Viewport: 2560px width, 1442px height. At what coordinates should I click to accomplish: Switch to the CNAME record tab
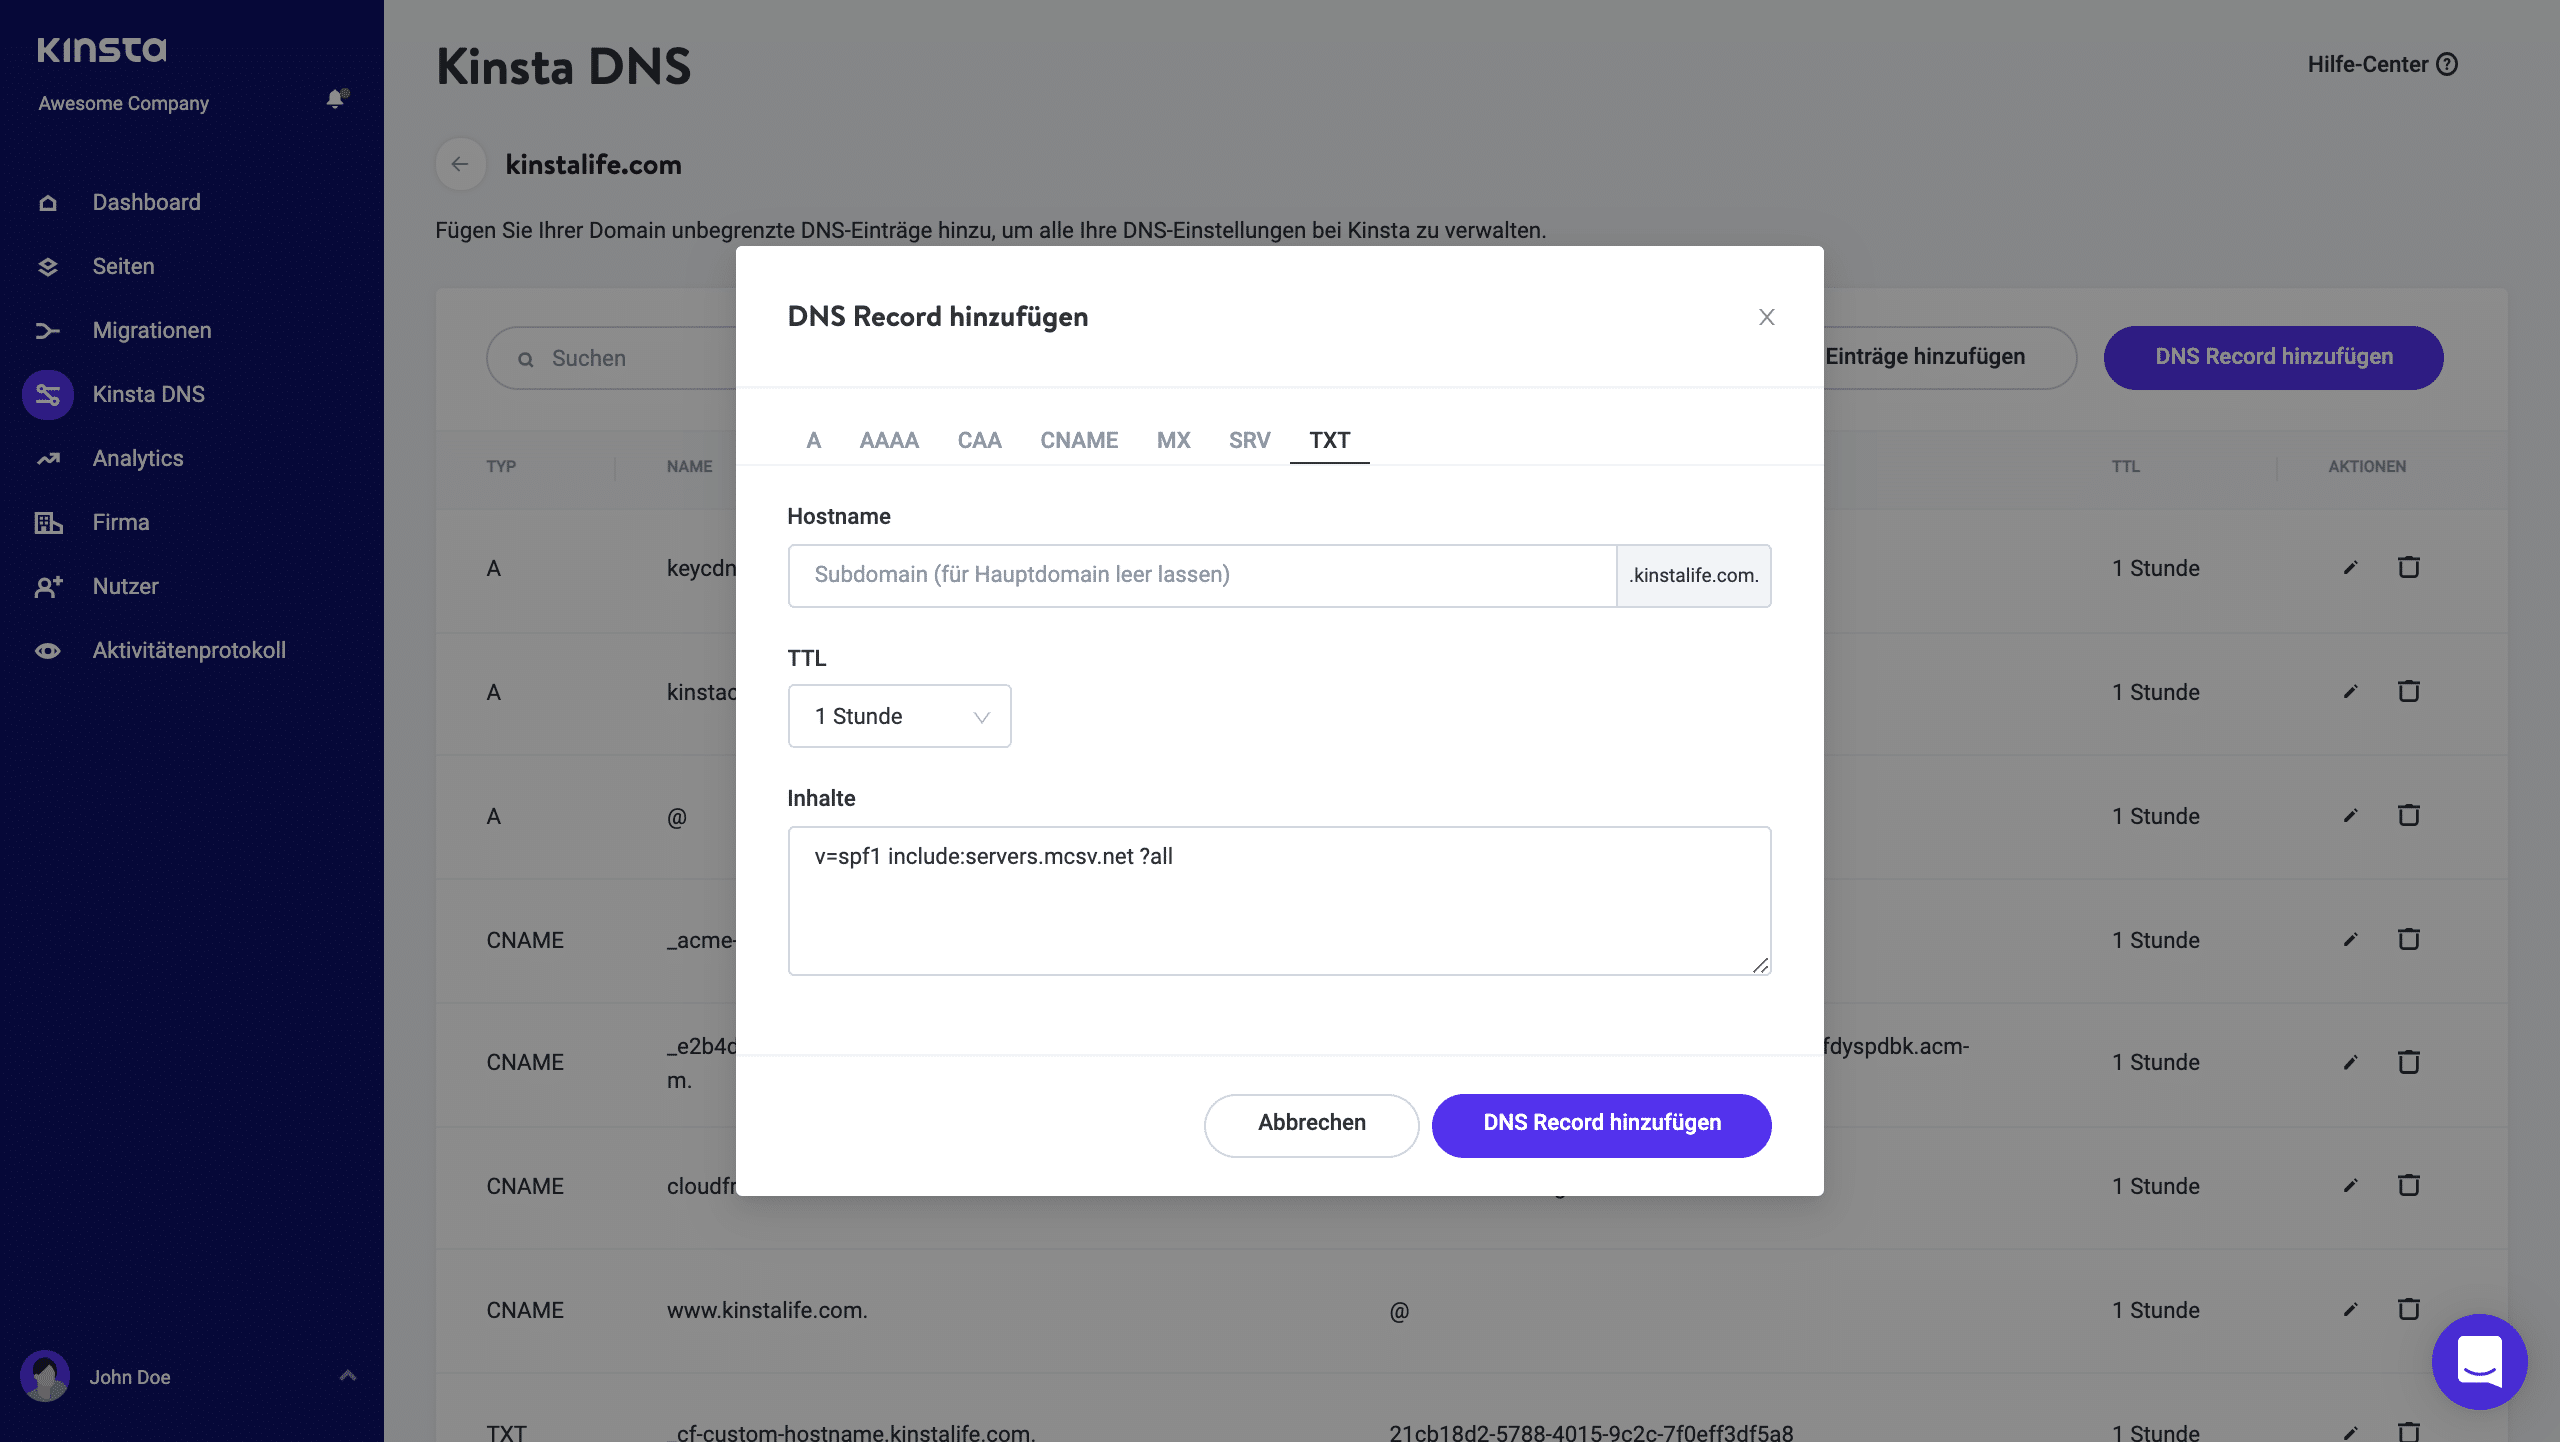click(x=1079, y=441)
